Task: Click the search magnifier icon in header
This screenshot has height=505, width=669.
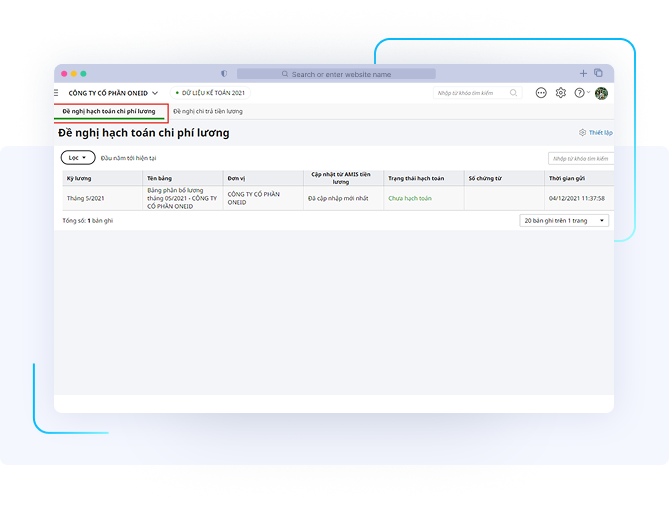Action: (514, 93)
